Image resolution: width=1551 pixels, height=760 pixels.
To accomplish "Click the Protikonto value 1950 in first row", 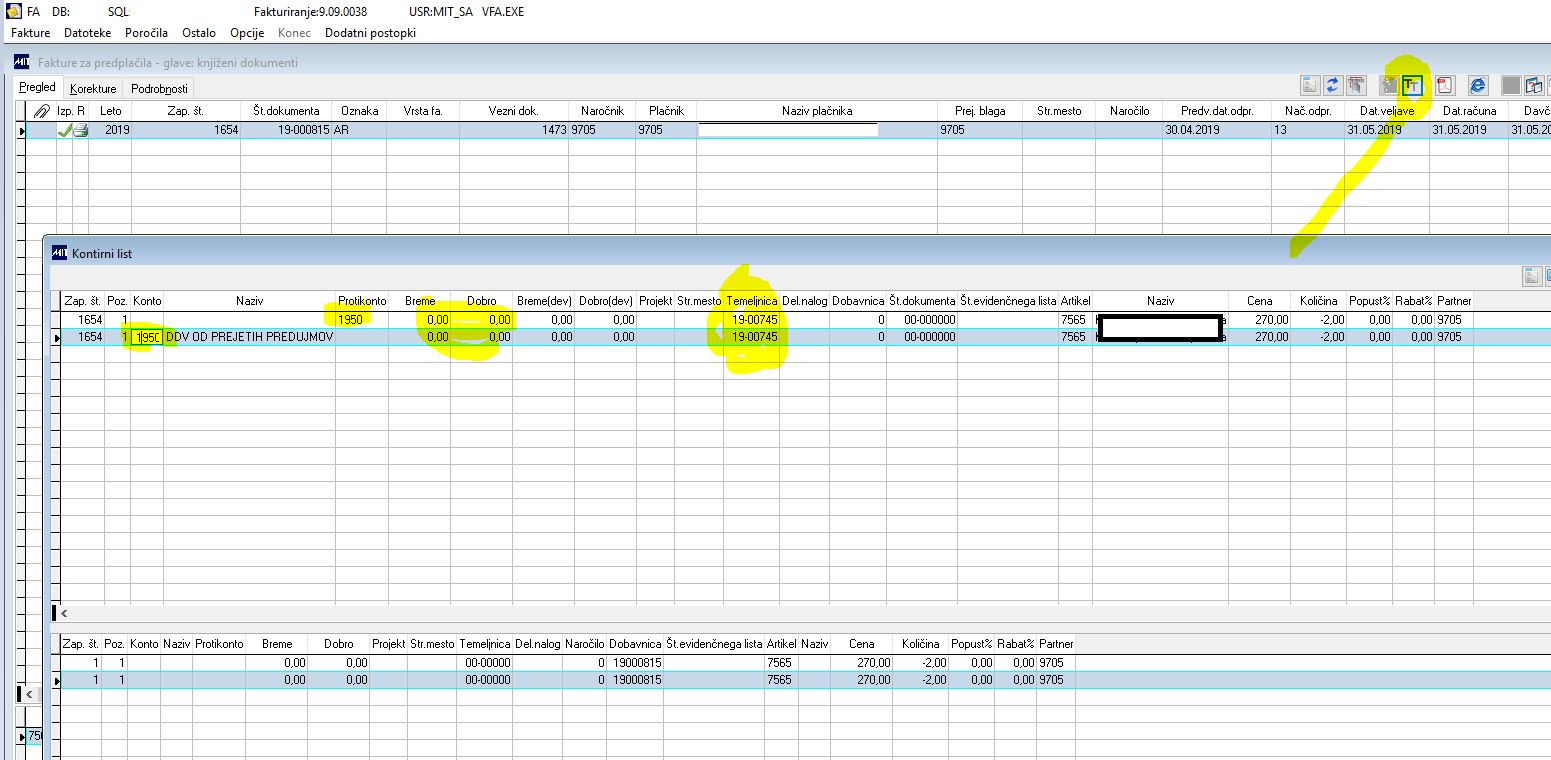I will click(x=362, y=320).
